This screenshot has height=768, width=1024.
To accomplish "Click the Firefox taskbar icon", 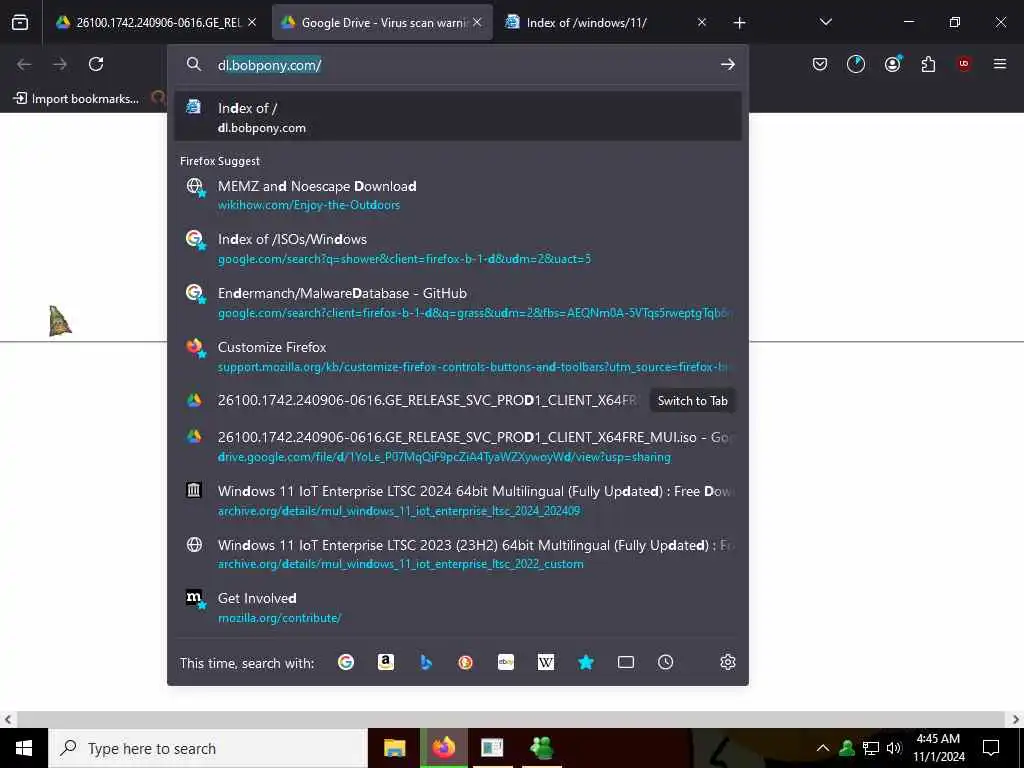I will point(444,748).
